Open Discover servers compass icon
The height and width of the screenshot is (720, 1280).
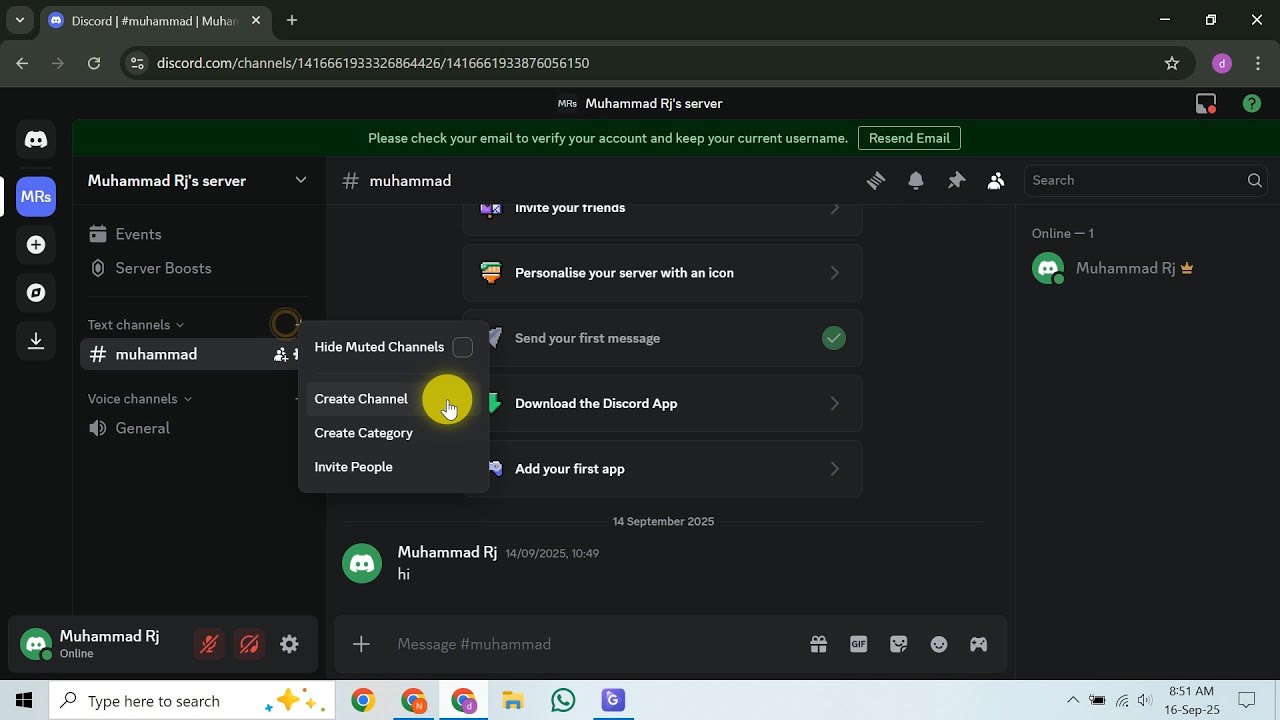pos(36,293)
